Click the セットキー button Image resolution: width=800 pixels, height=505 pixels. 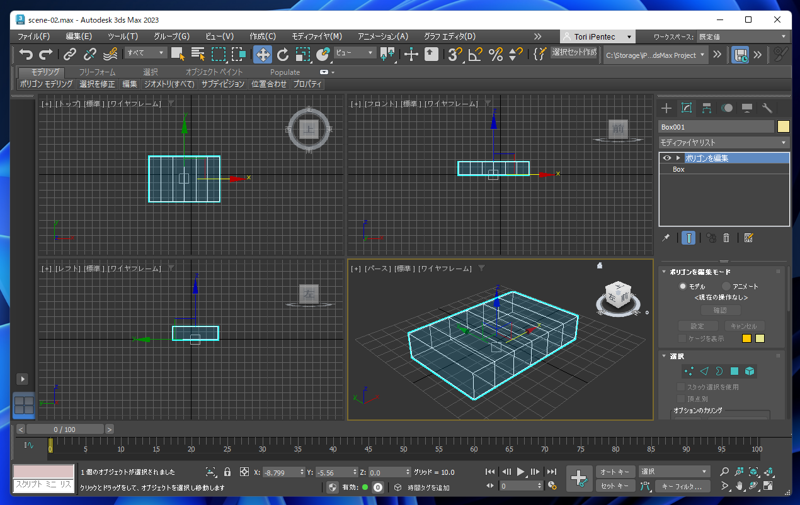pos(615,486)
